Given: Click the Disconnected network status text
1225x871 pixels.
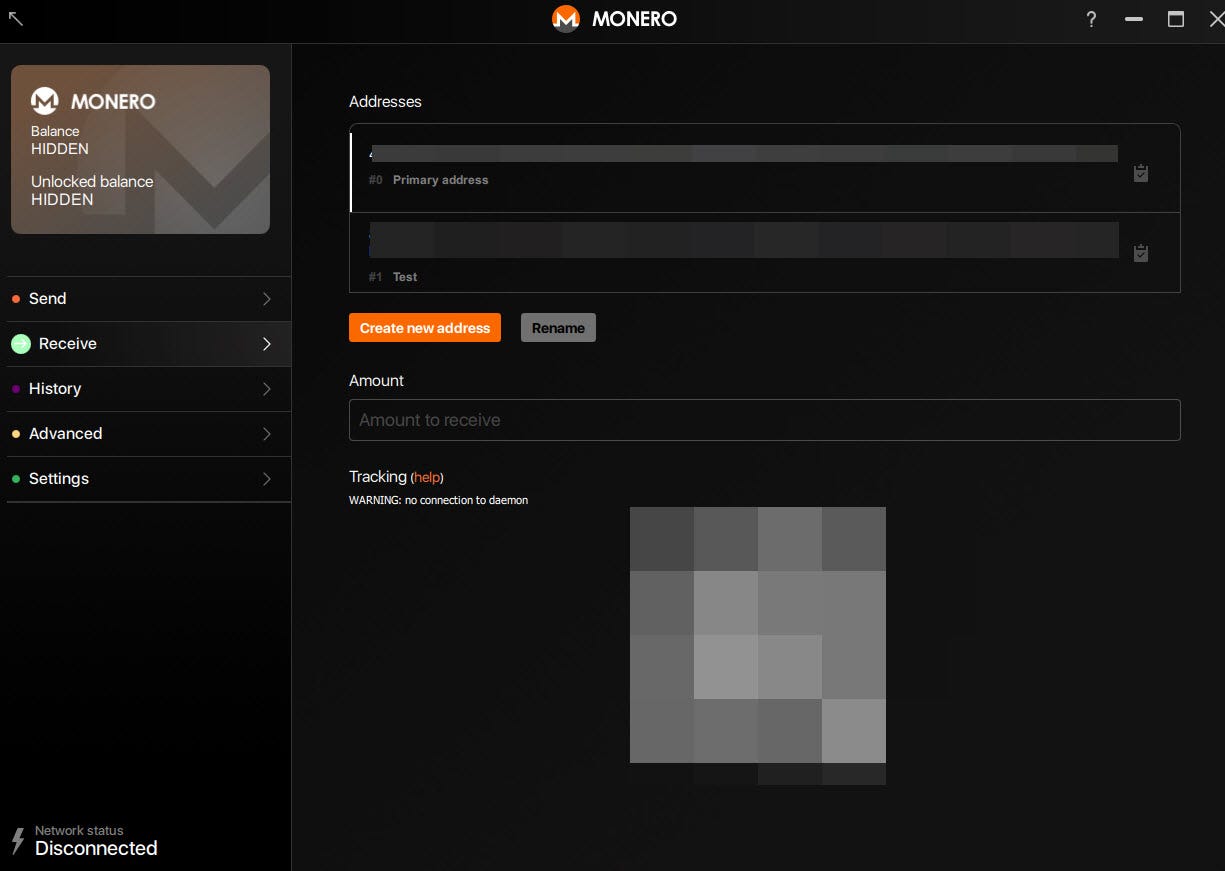Looking at the screenshot, I should pyautogui.click(x=96, y=848).
